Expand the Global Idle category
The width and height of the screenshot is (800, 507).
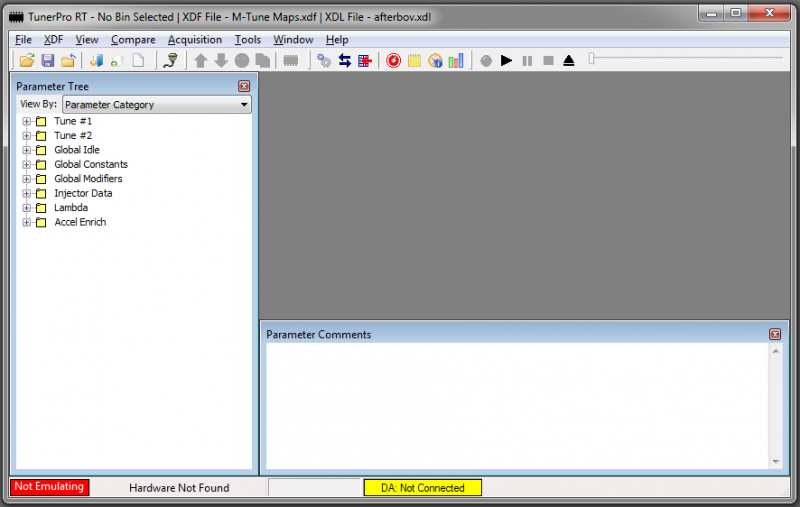click(26, 150)
